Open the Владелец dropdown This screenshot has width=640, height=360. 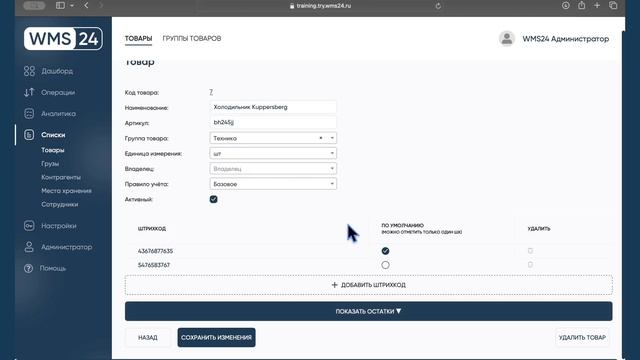273,169
